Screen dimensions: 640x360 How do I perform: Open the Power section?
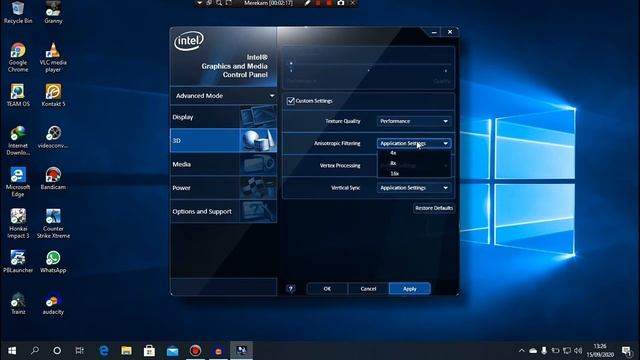click(x=224, y=188)
